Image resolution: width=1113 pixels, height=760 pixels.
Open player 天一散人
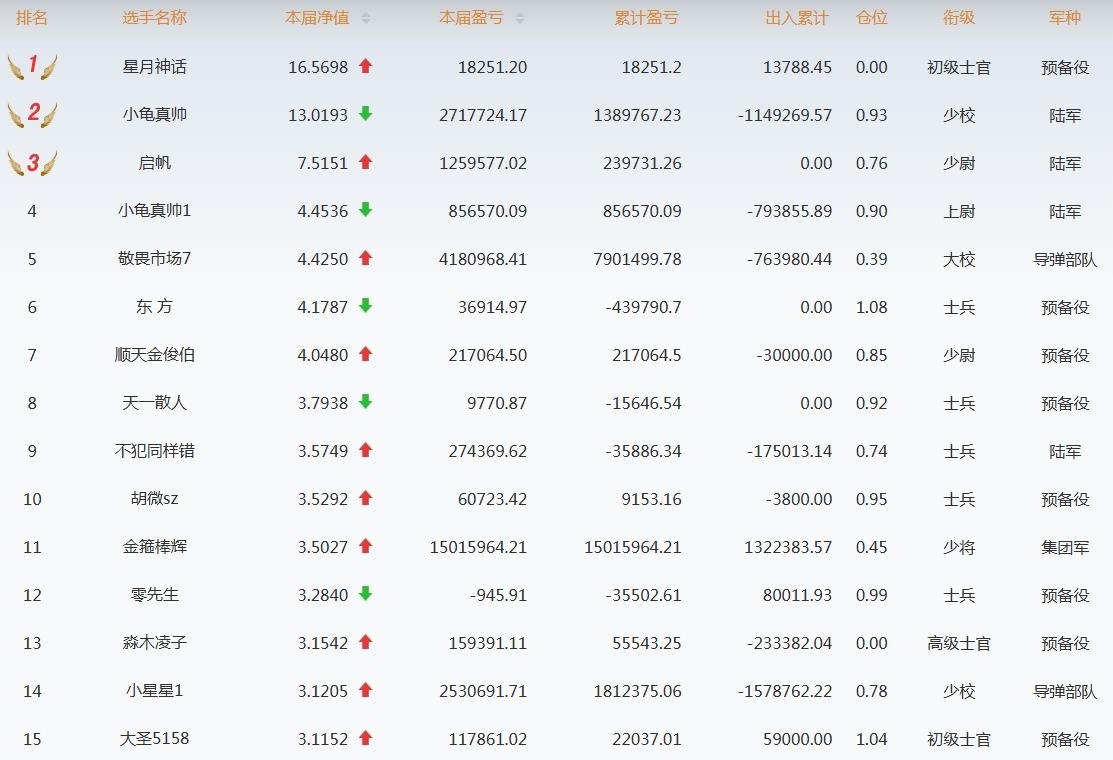coord(154,402)
